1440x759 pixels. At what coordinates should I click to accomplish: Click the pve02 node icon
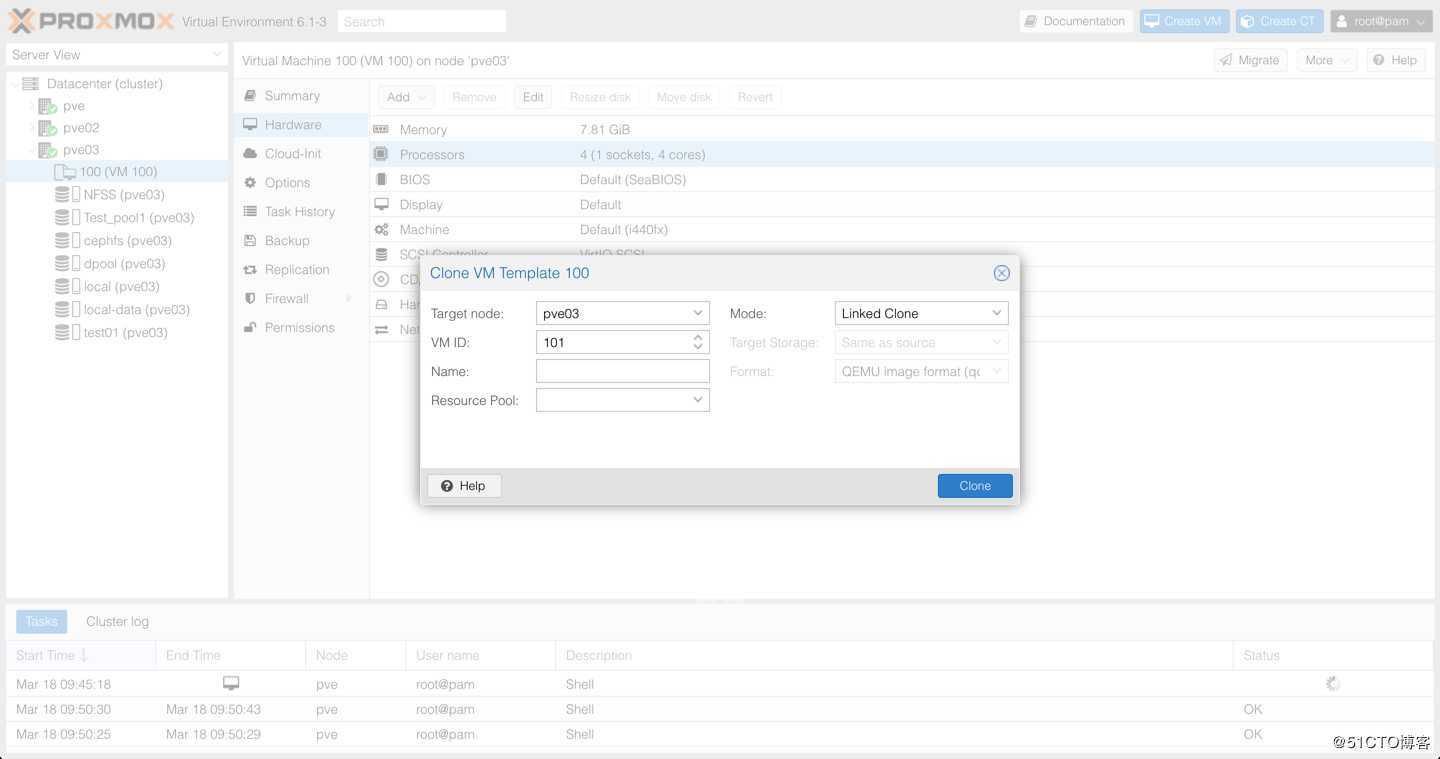click(x=47, y=128)
